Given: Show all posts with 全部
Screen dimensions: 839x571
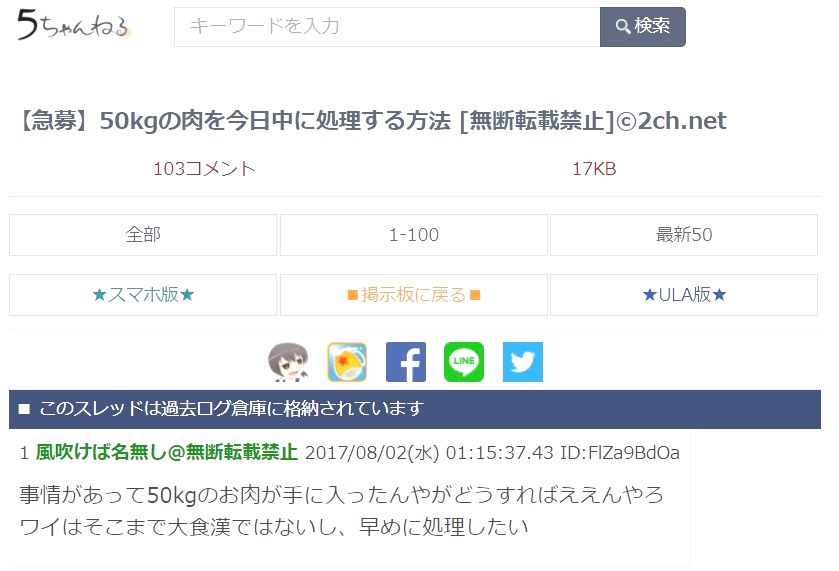Looking at the screenshot, I should pyautogui.click(x=143, y=235).
